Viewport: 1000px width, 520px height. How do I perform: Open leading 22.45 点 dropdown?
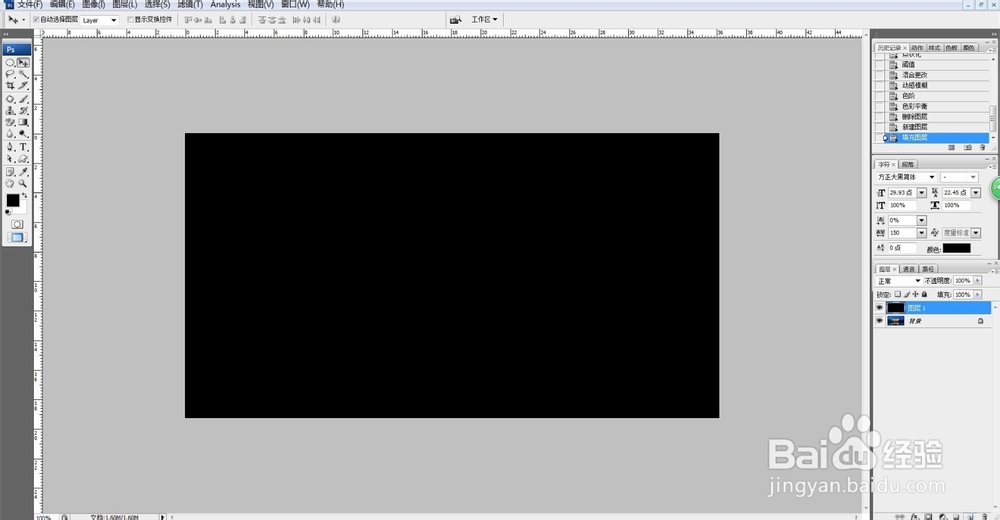pos(976,193)
